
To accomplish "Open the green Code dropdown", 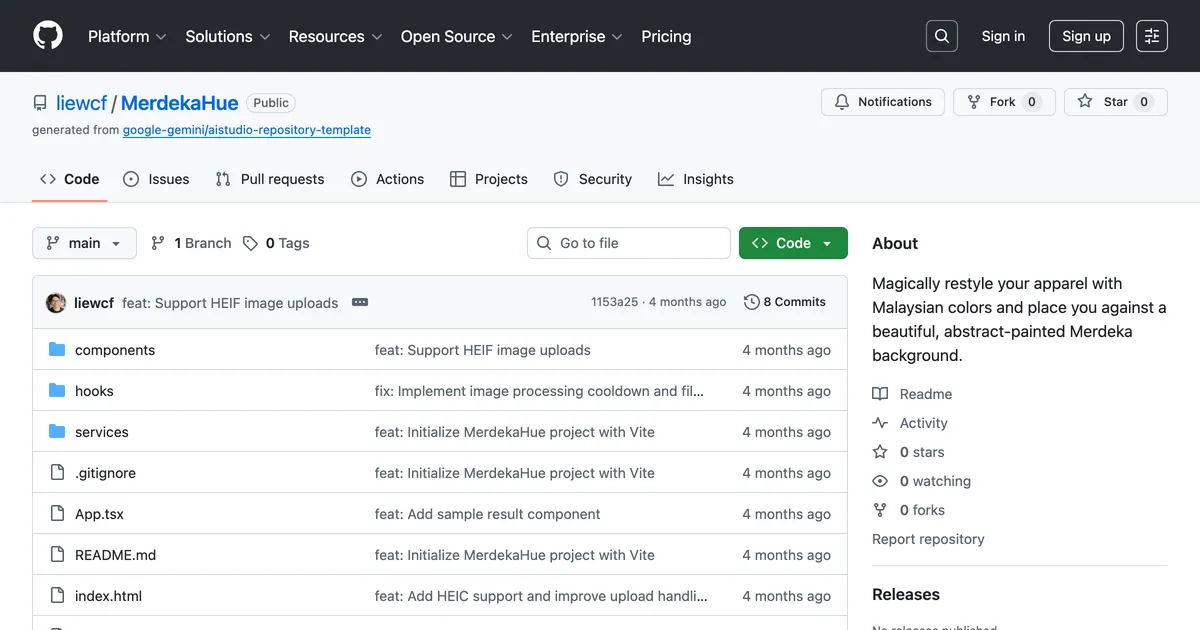I will (x=793, y=242).
